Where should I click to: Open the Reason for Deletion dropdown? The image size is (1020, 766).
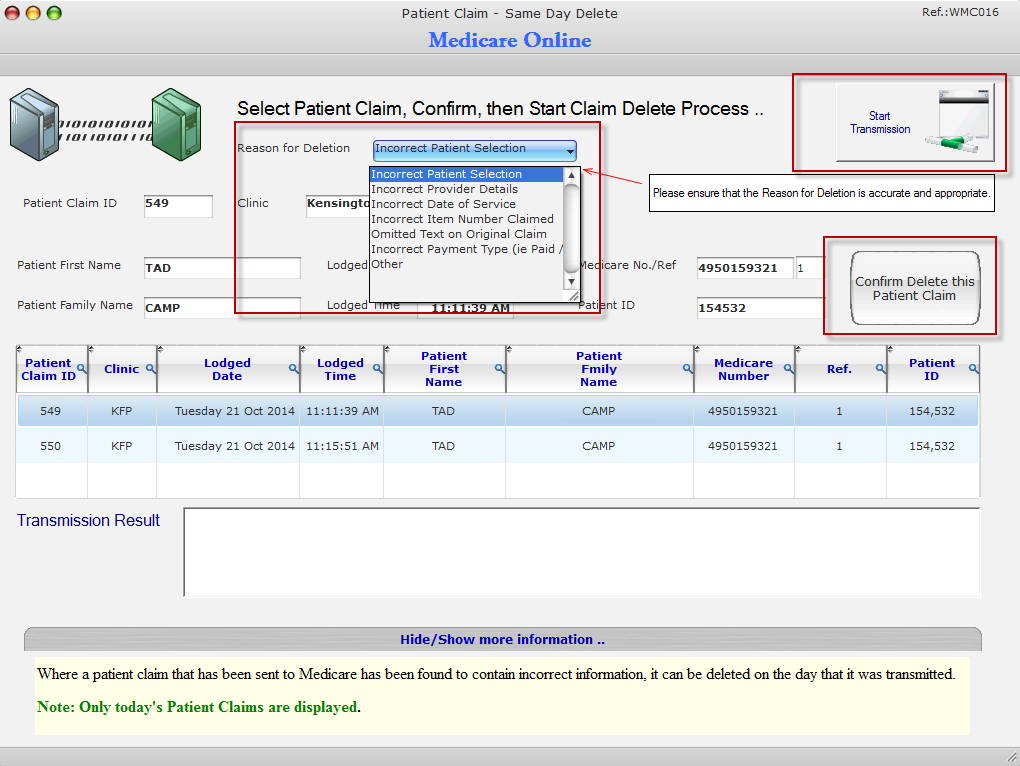click(475, 150)
